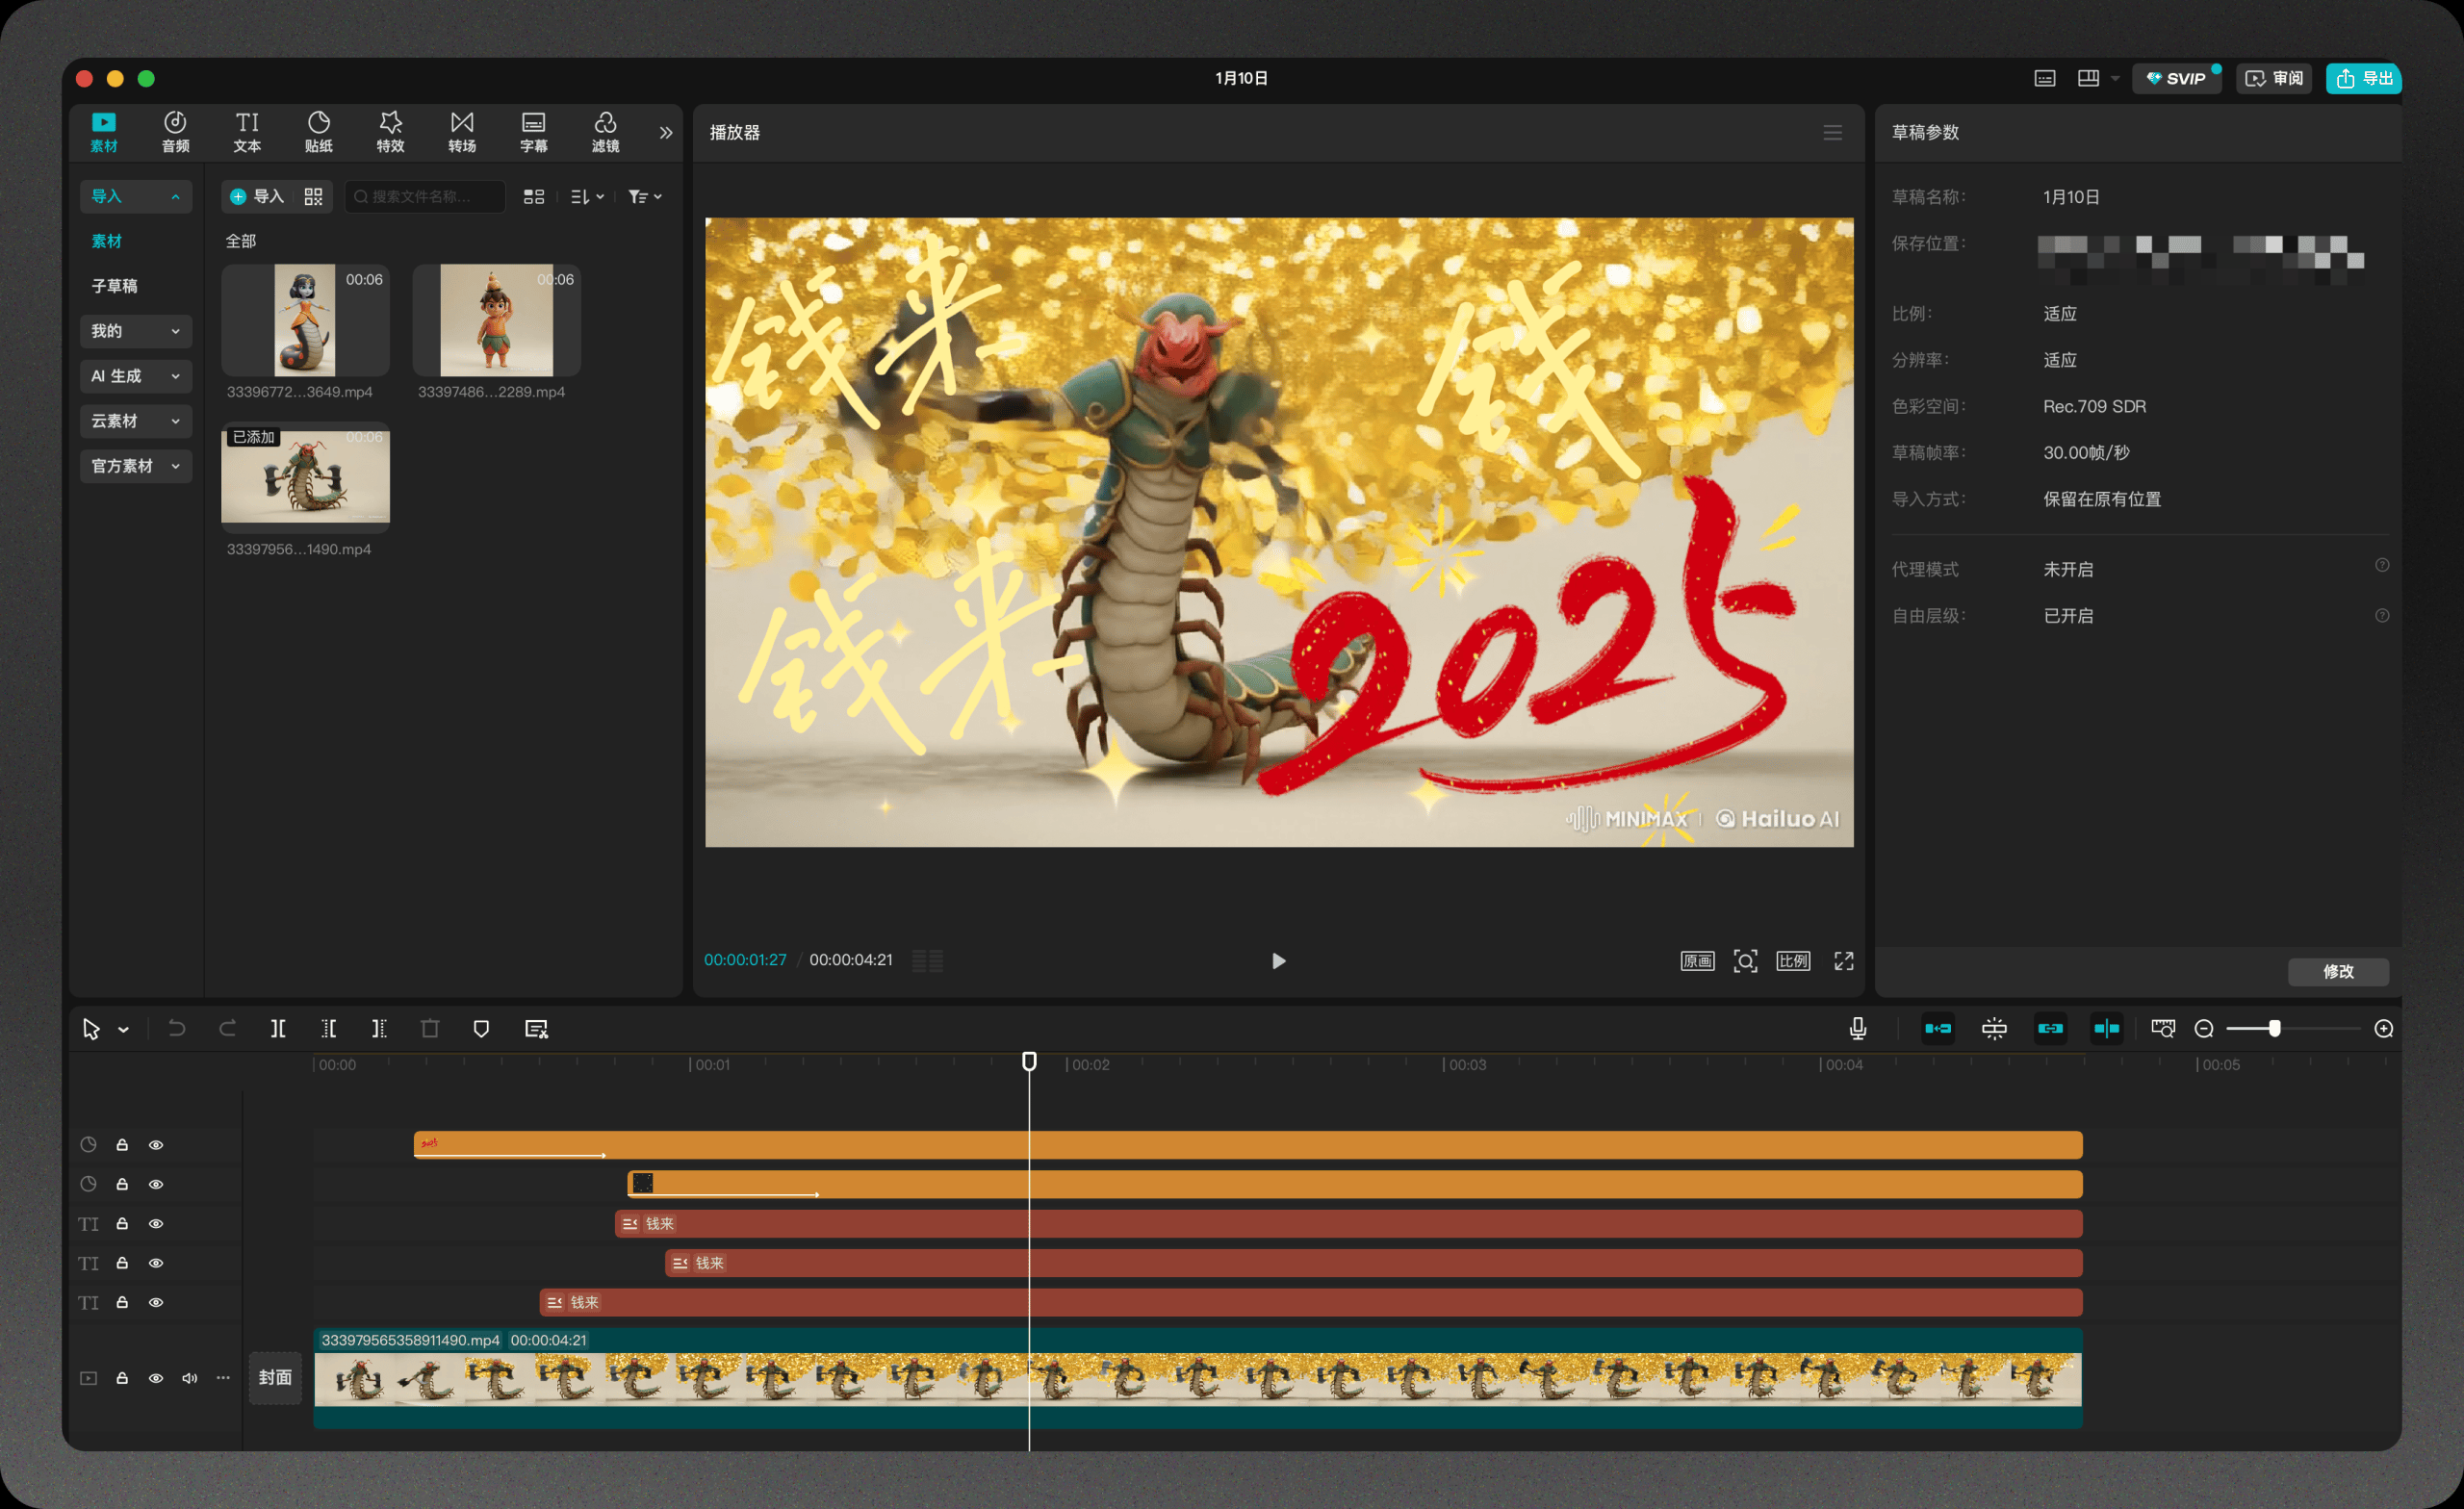
Task: Open the layout switcher icon in title bar
Action: coord(2088,78)
